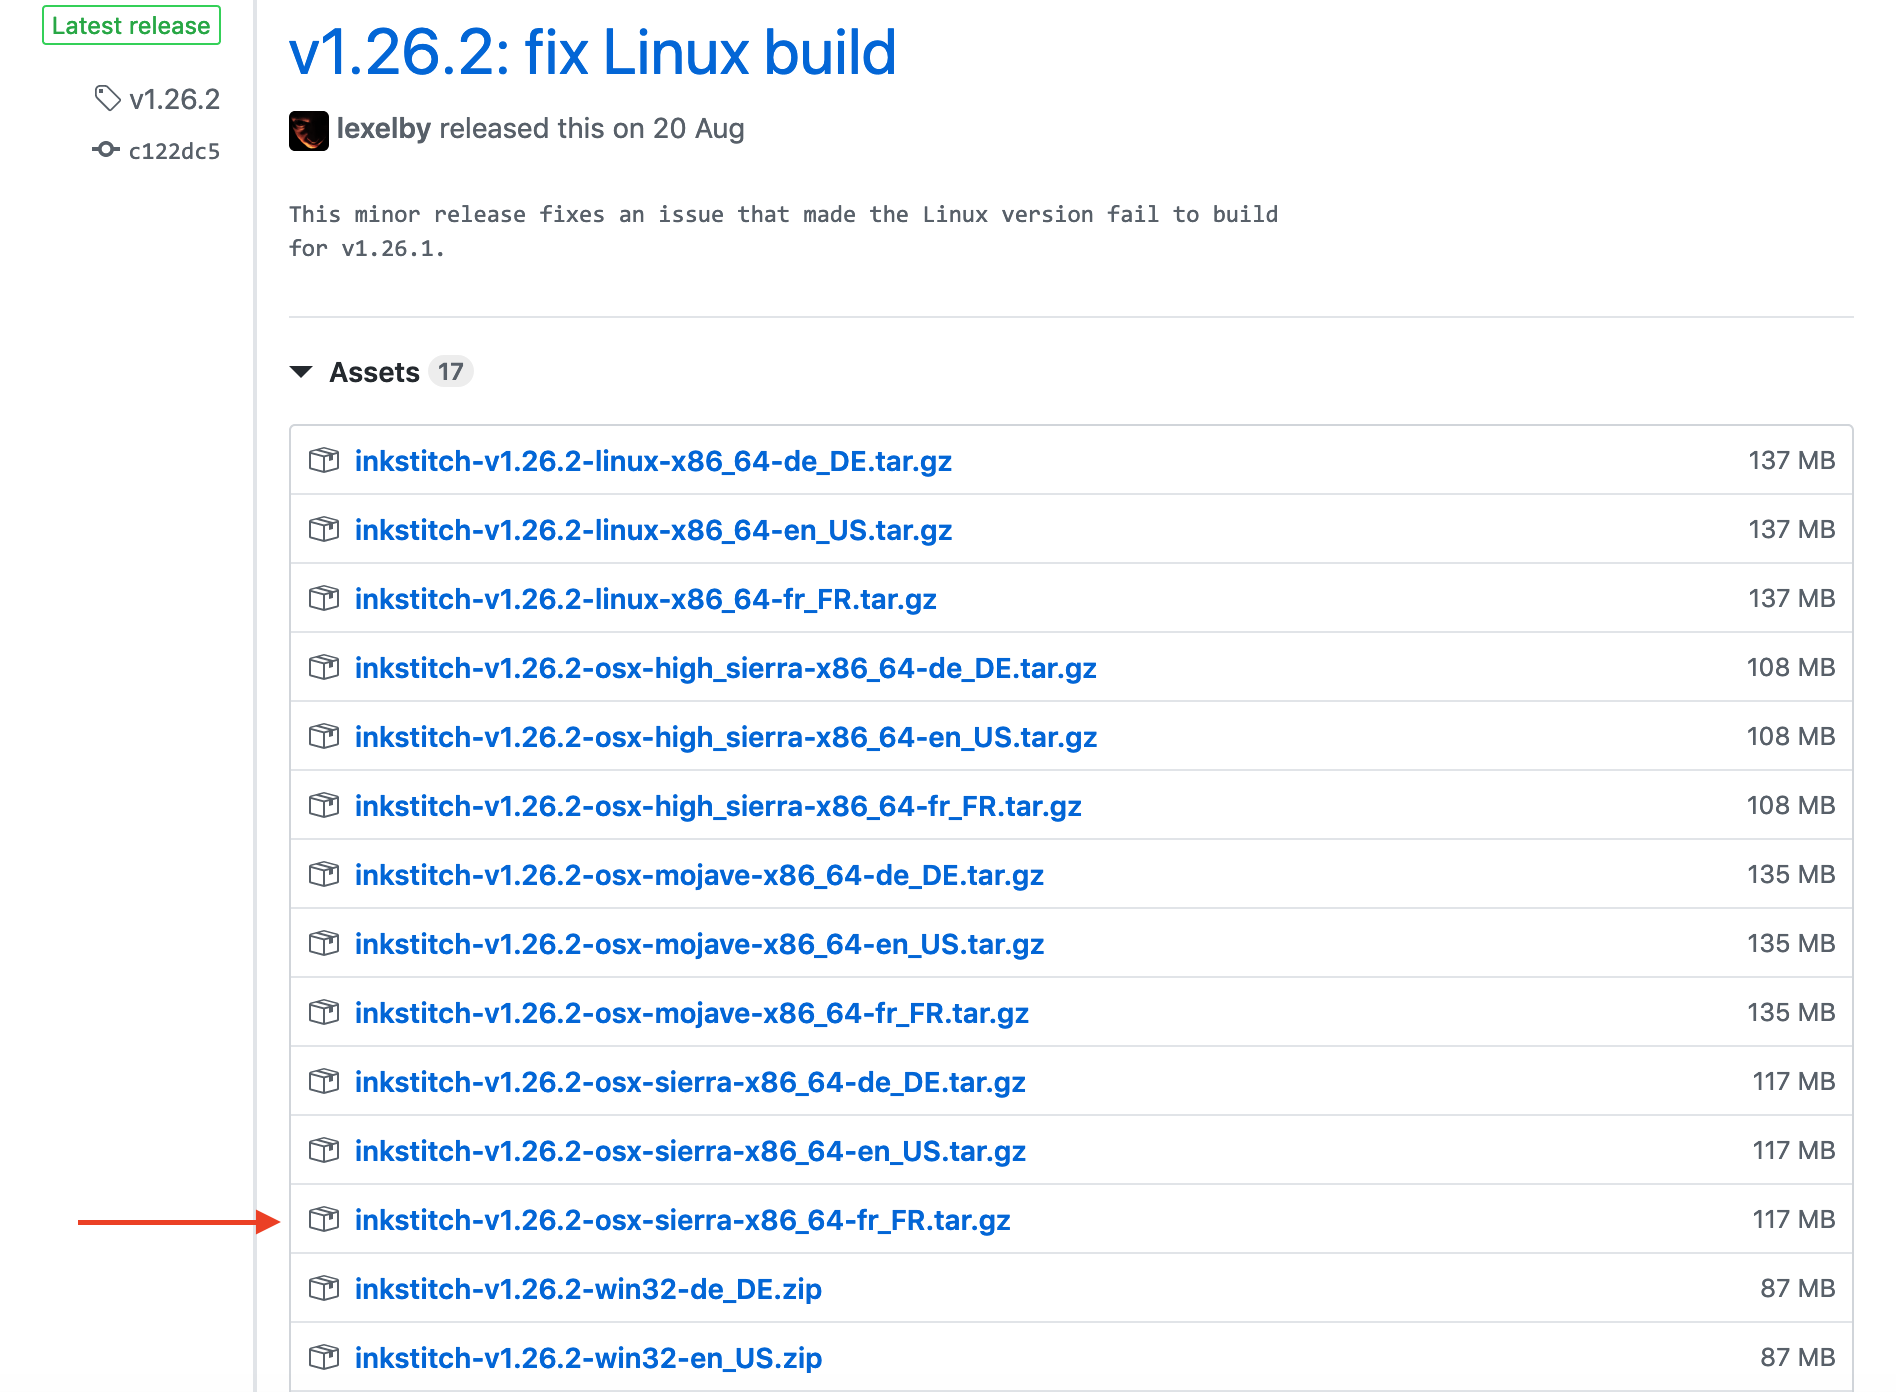The height and width of the screenshot is (1392, 1896).
Task: Open the v1.26.2: fix Linux build title
Action: tap(592, 52)
